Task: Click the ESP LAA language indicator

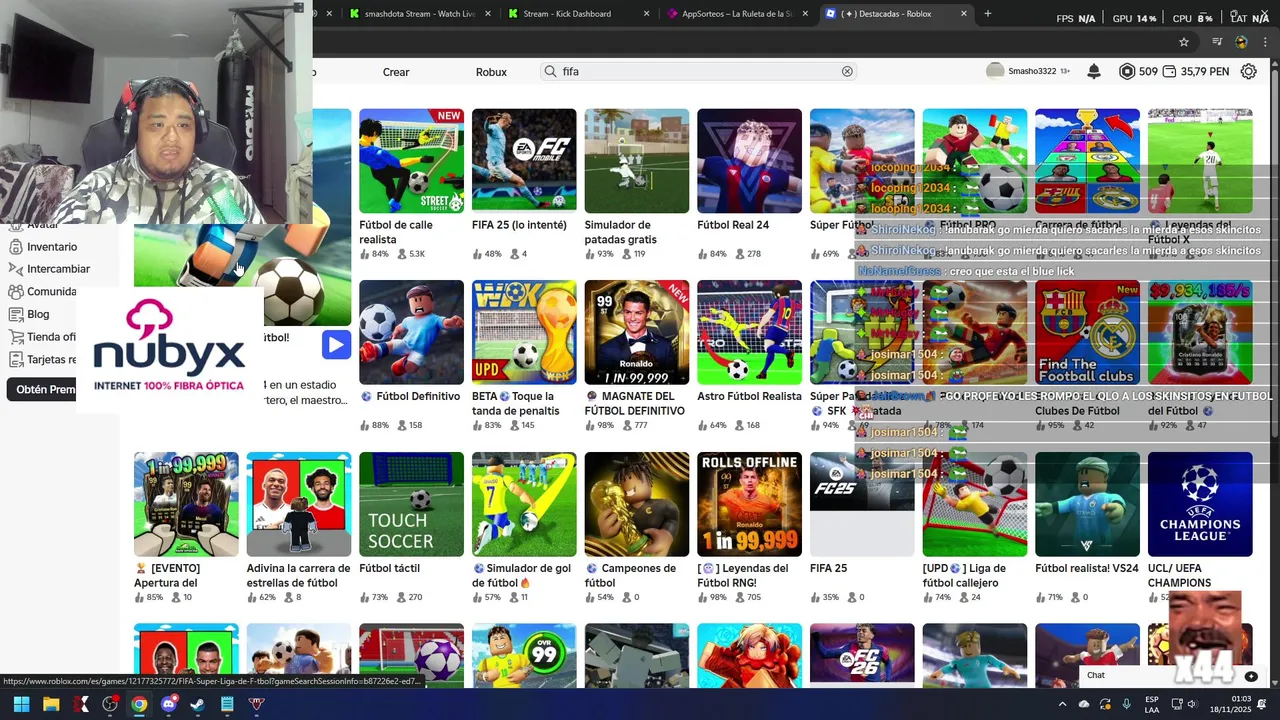Action: tap(1152, 704)
